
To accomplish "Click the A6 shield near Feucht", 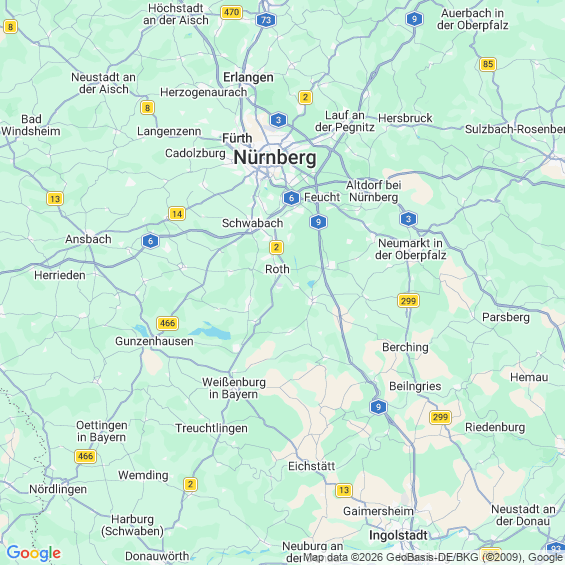I will click(291, 198).
